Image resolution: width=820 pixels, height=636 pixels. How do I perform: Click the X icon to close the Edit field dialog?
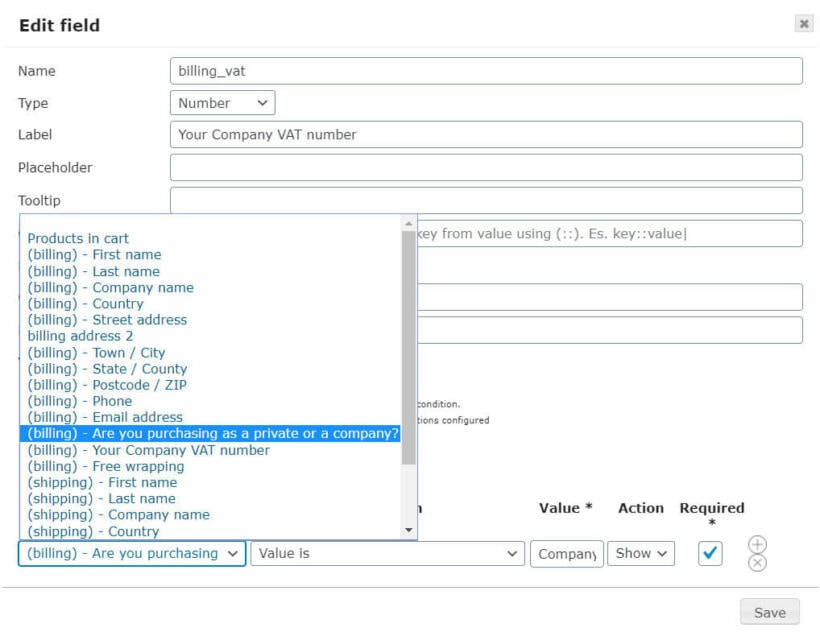tap(805, 23)
